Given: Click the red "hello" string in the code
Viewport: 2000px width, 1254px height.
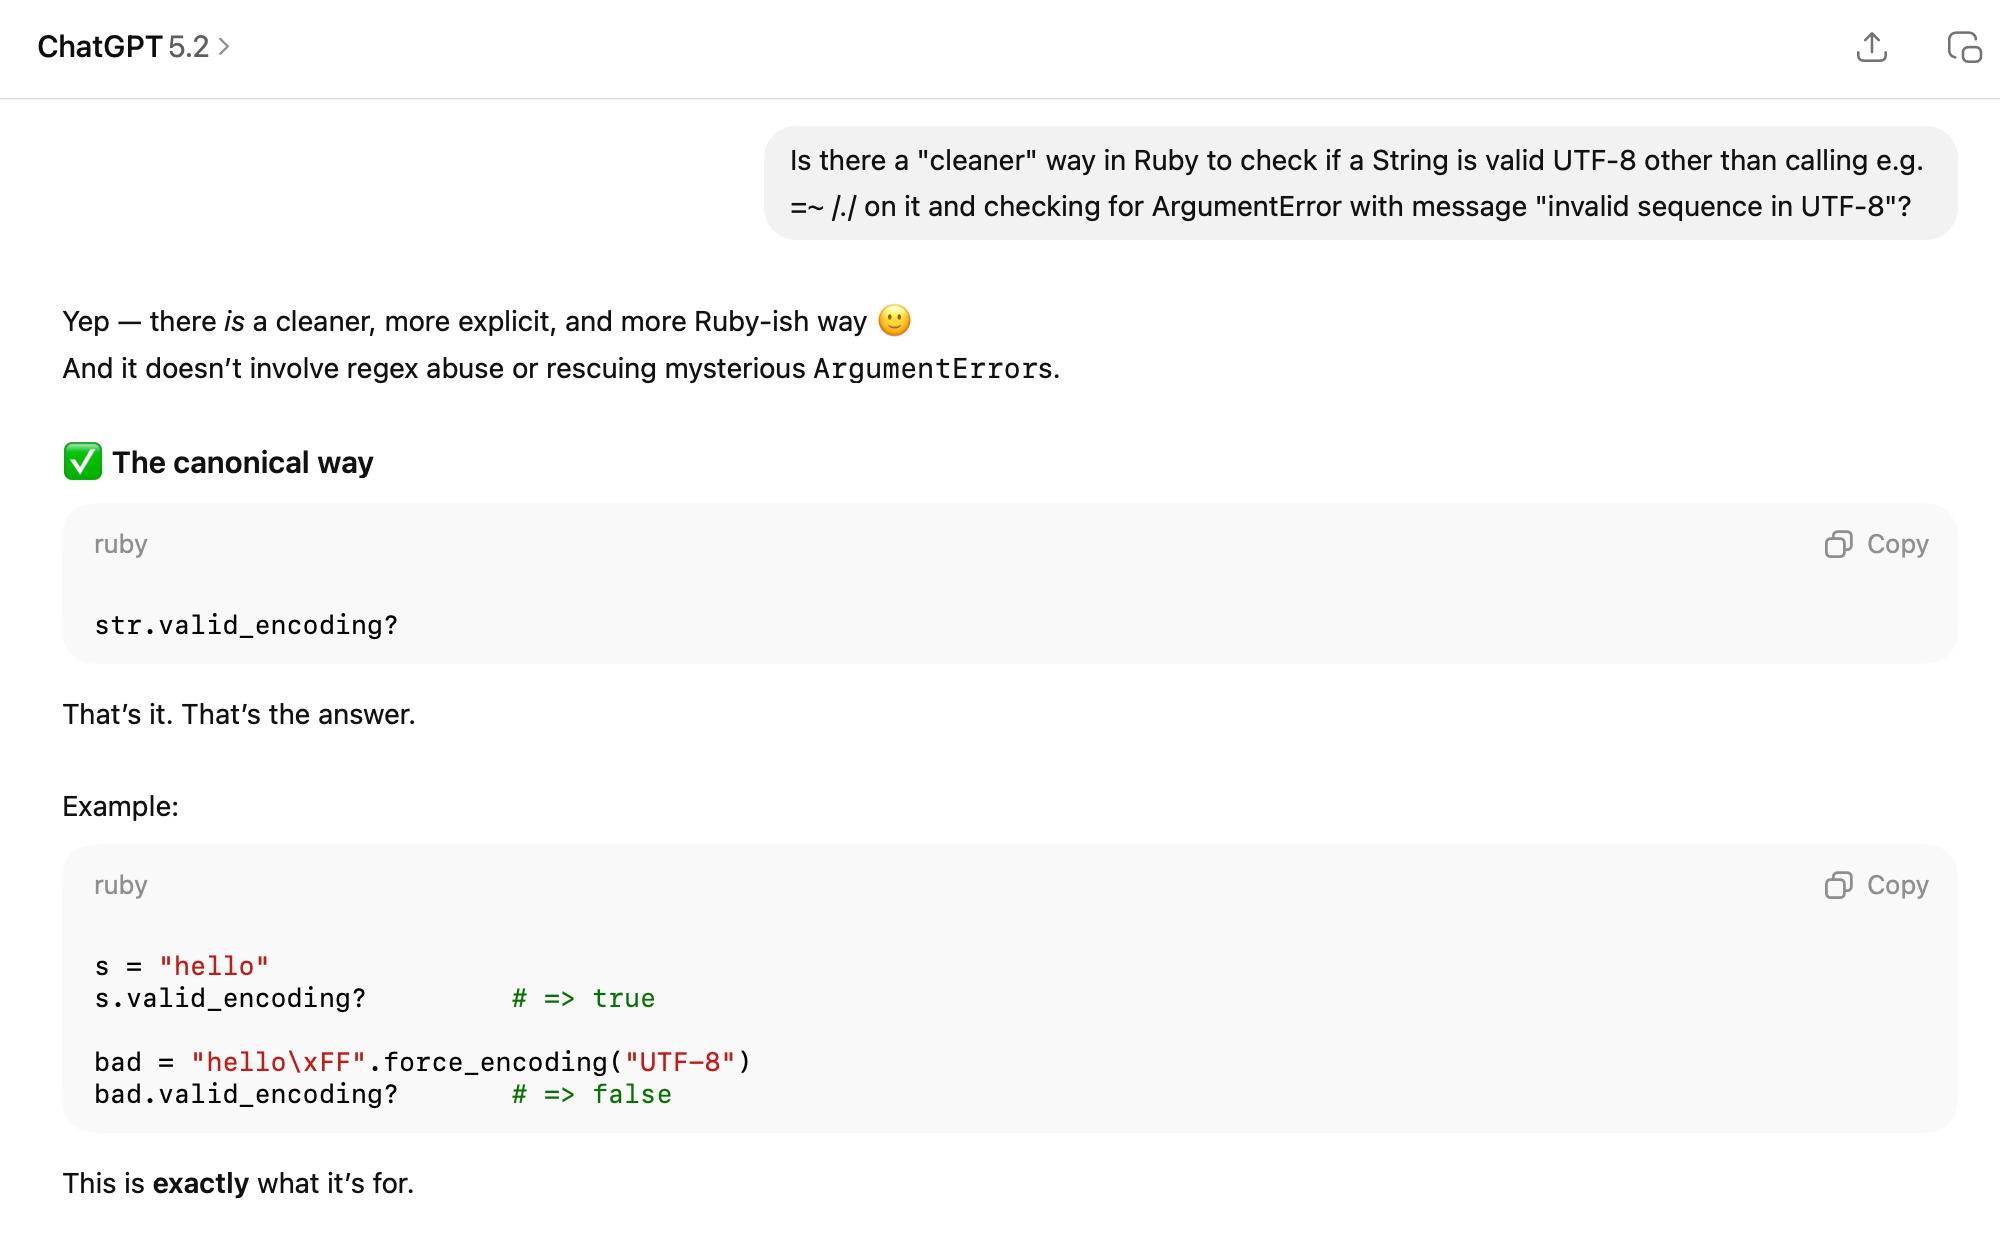Looking at the screenshot, I should click(x=214, y=966).
